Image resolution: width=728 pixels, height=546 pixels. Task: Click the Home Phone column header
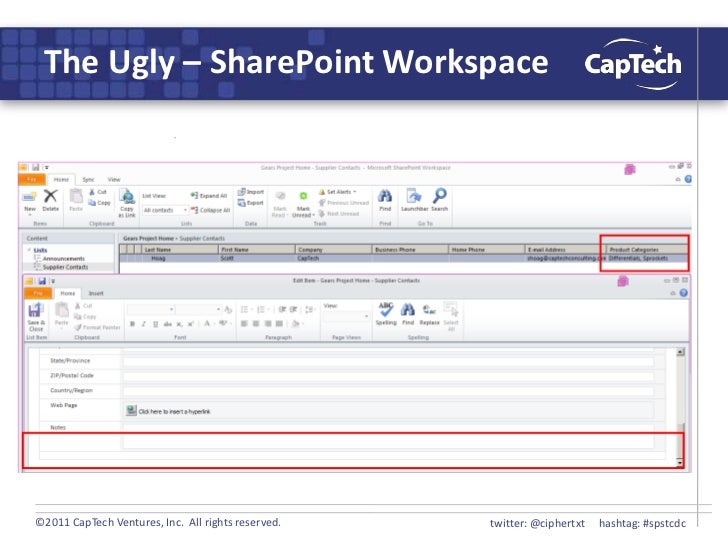487,249
